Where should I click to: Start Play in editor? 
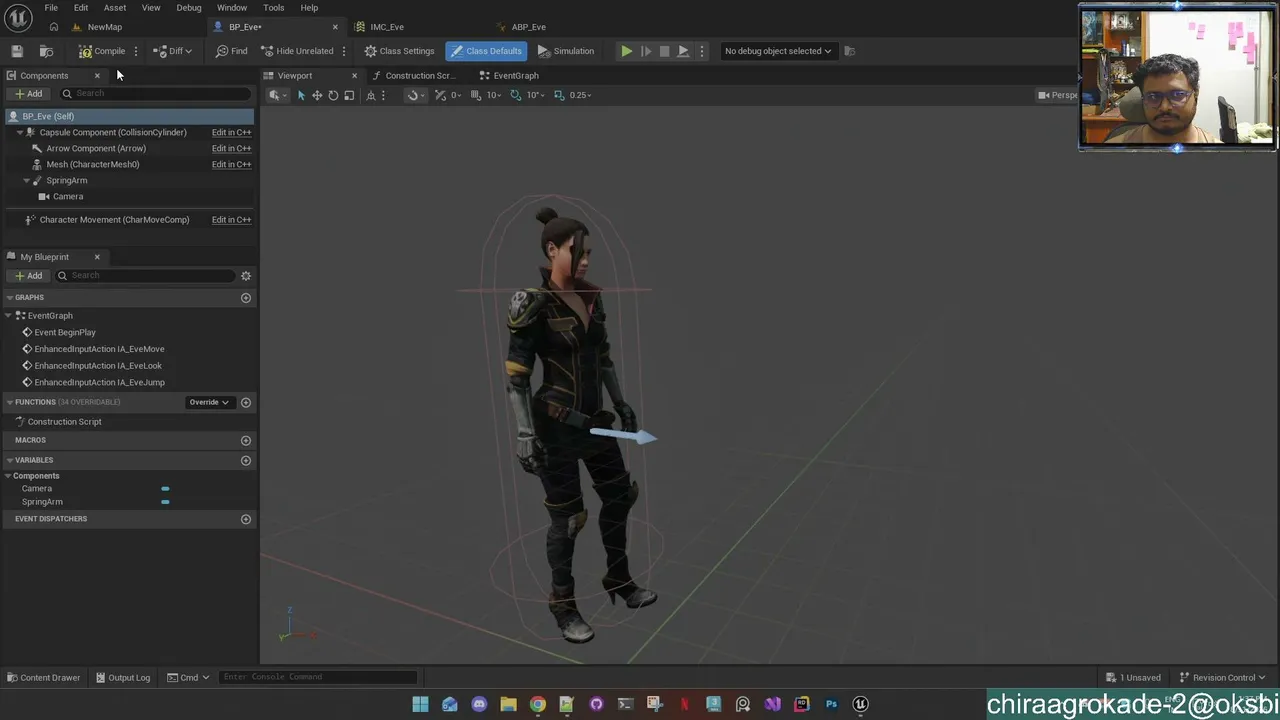tap(626, 51)
